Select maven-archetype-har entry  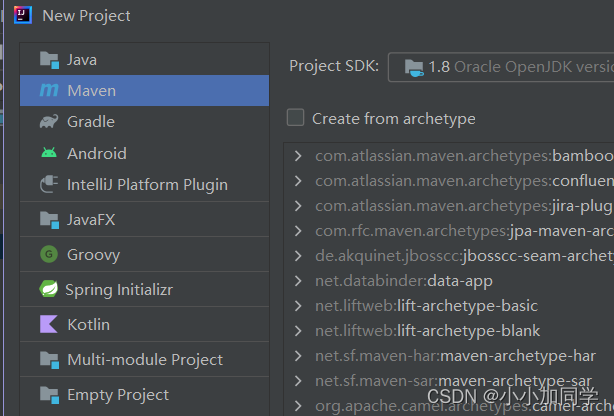455,356
